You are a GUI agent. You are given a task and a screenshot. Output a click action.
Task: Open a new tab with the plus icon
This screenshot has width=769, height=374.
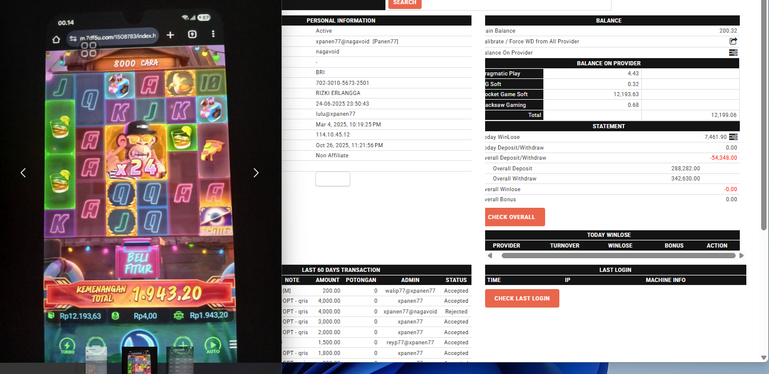pos(170,35)
